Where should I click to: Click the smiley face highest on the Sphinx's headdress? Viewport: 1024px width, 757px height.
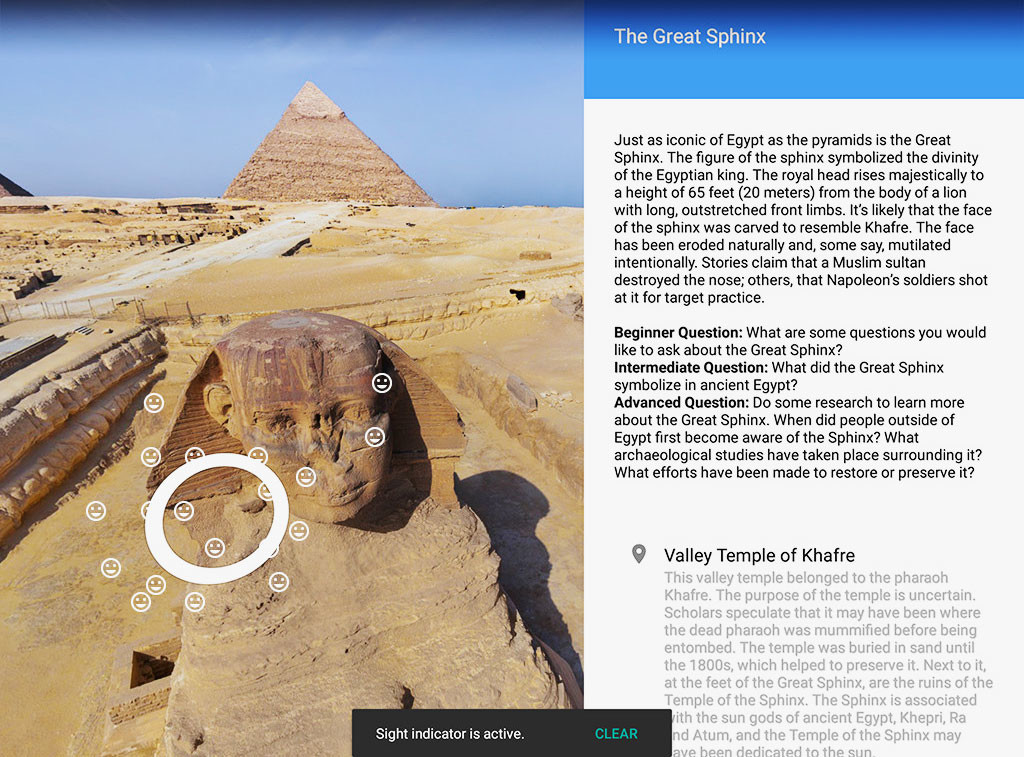coord(382,383)
